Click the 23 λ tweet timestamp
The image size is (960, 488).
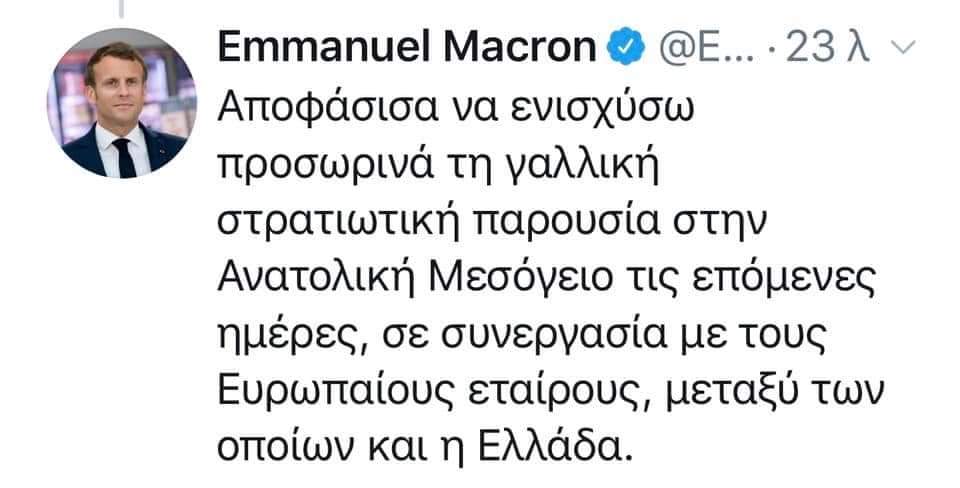click(827, 47)
